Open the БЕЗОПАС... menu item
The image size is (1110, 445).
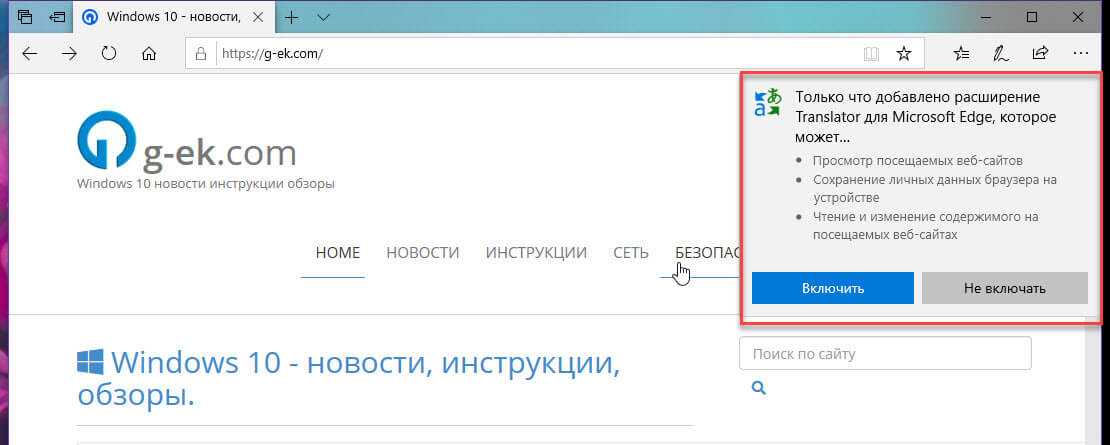click(708, 253)
